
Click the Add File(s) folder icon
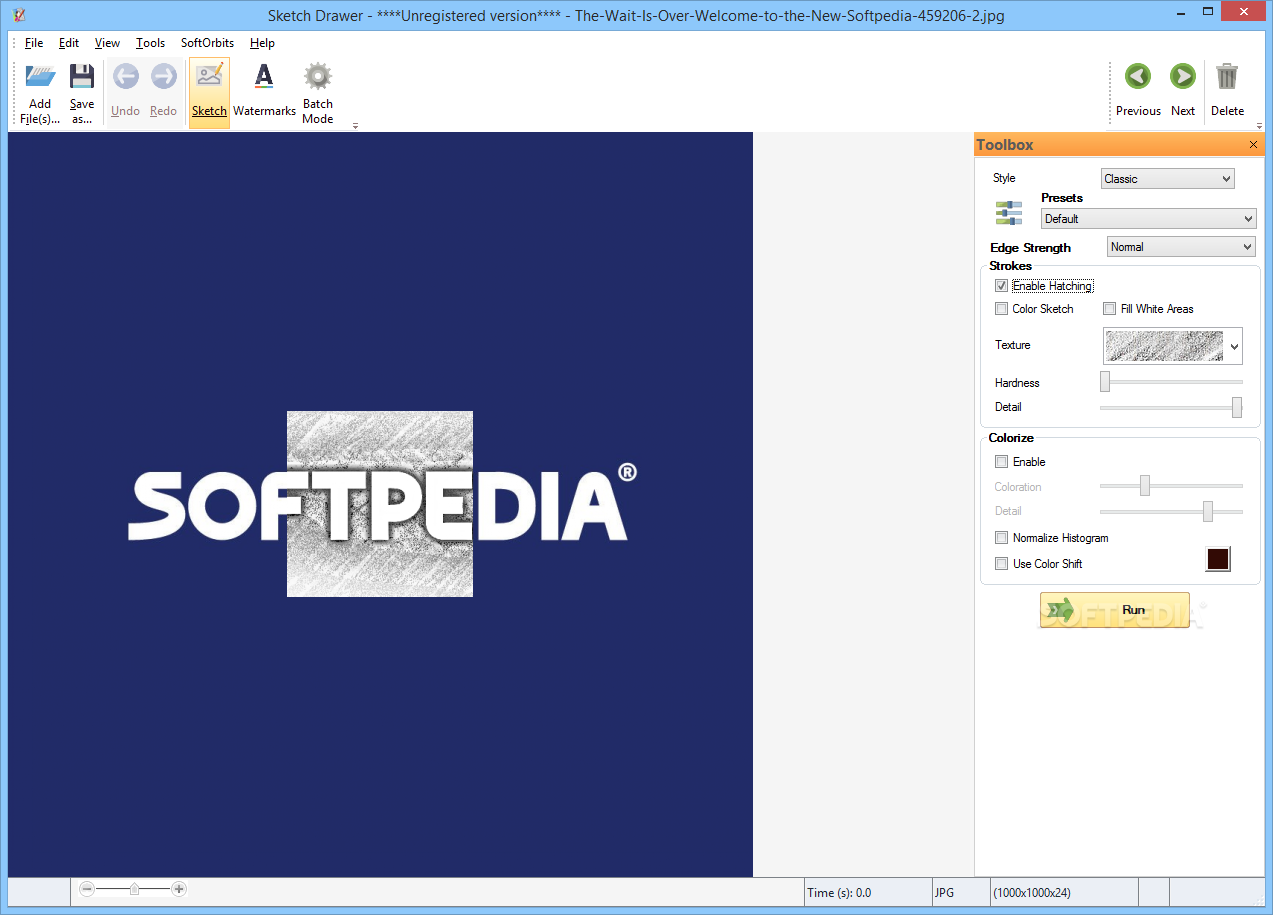pyautogui.click(x=40, y=78)
